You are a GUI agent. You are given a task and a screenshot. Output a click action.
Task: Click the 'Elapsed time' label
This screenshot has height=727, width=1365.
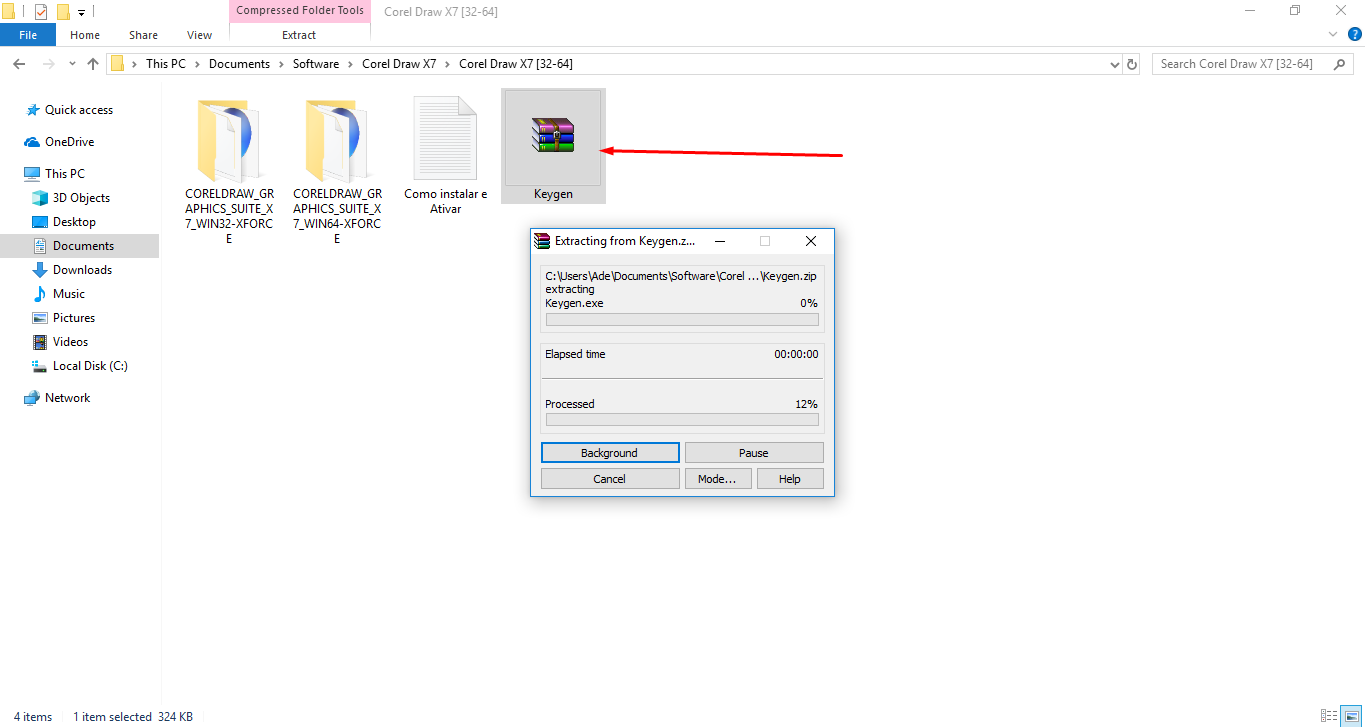coord(575,354)
